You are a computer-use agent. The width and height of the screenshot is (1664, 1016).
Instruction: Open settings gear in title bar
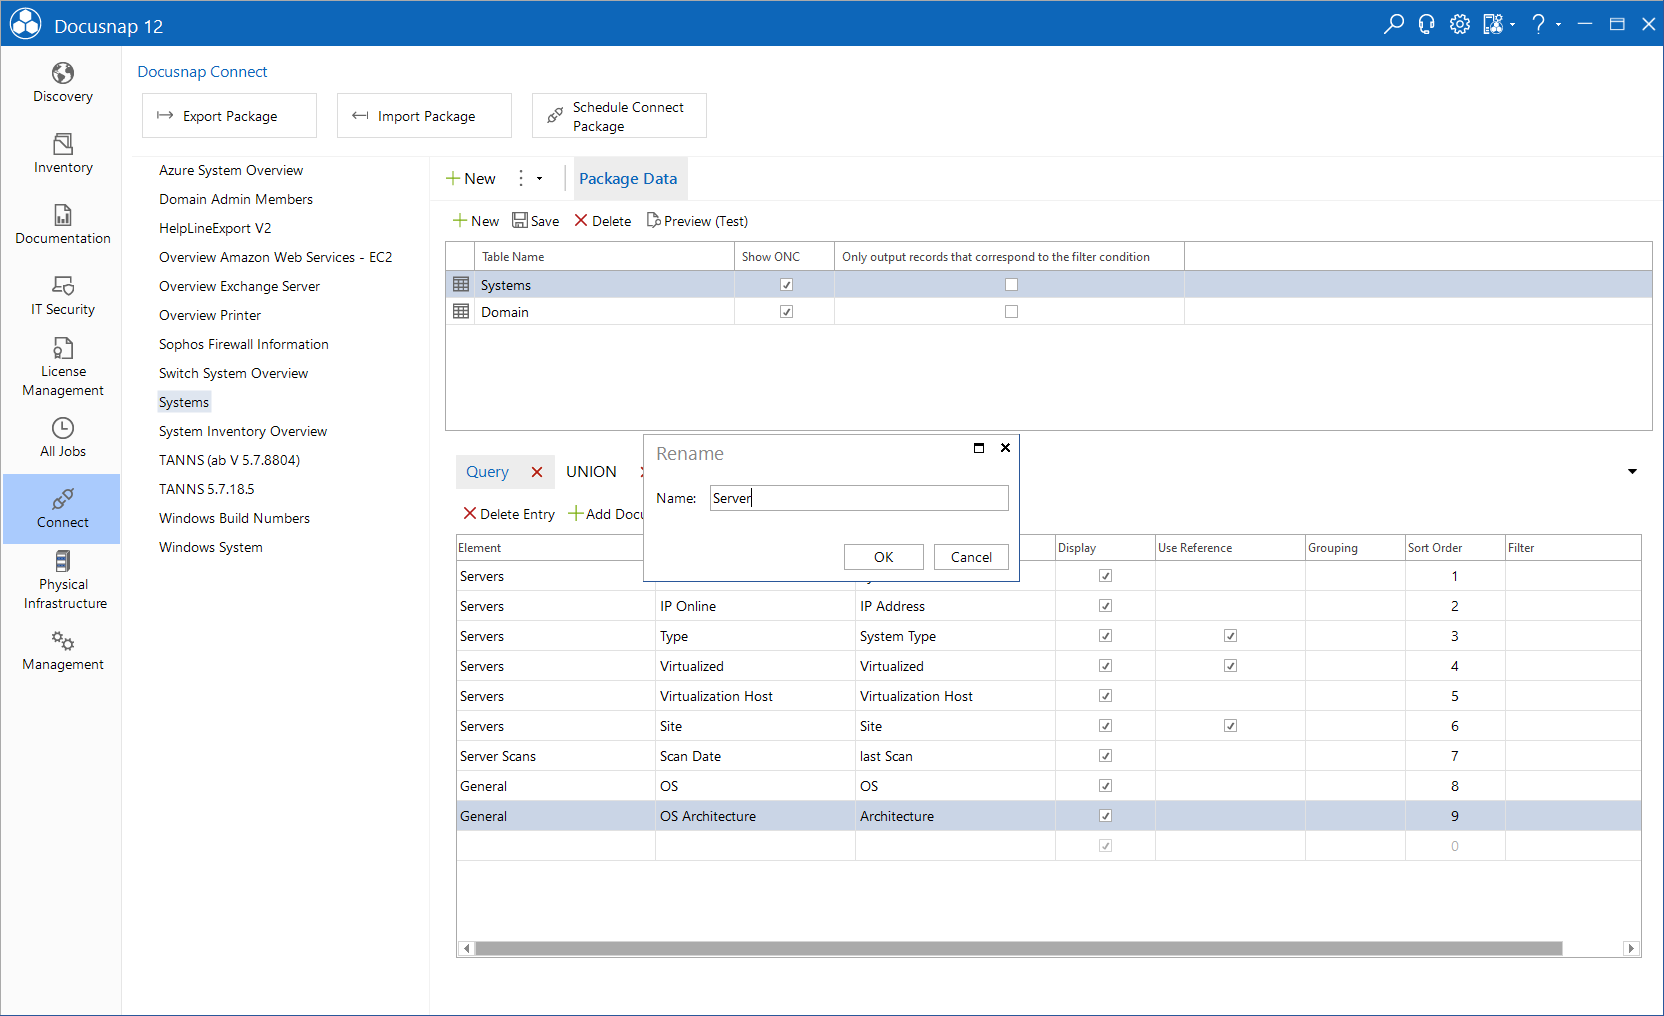pos(1460,24)
